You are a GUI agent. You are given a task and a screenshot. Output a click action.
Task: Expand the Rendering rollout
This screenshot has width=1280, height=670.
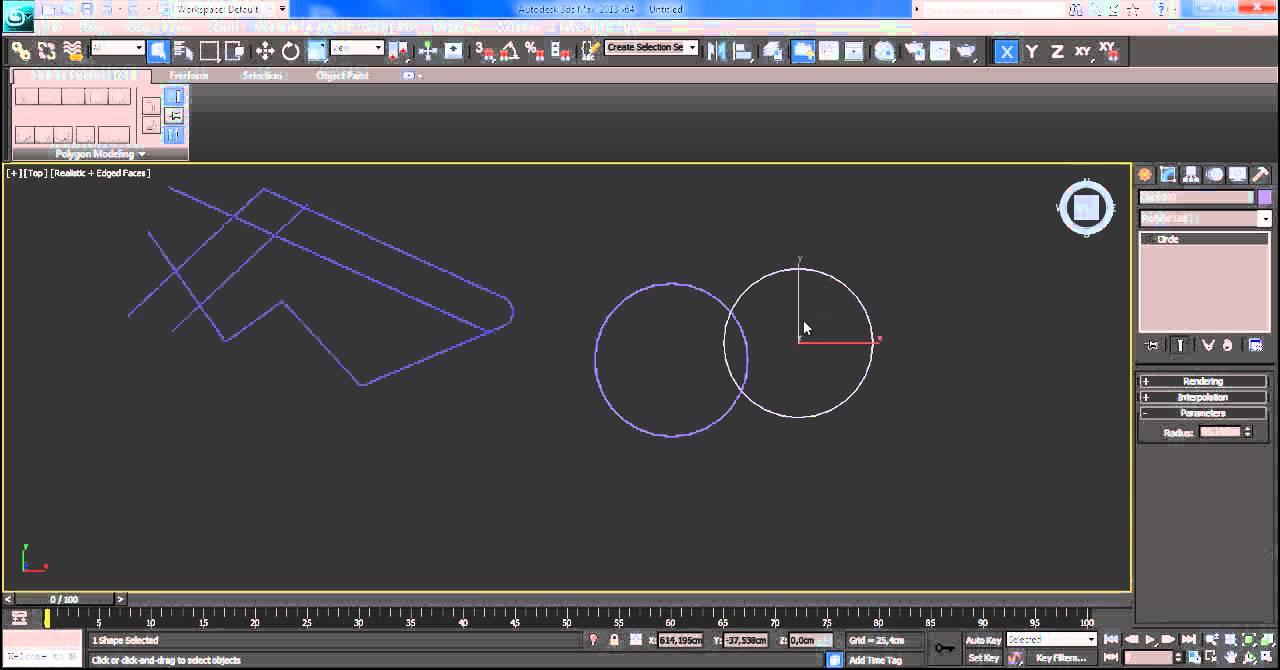click(x=1204, y=381)
